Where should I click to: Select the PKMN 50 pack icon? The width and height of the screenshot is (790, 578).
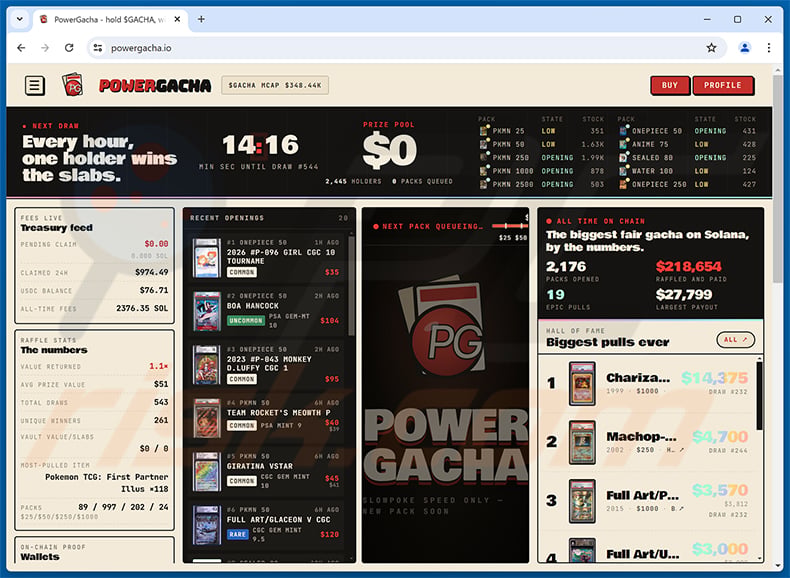tap(484, 144)
